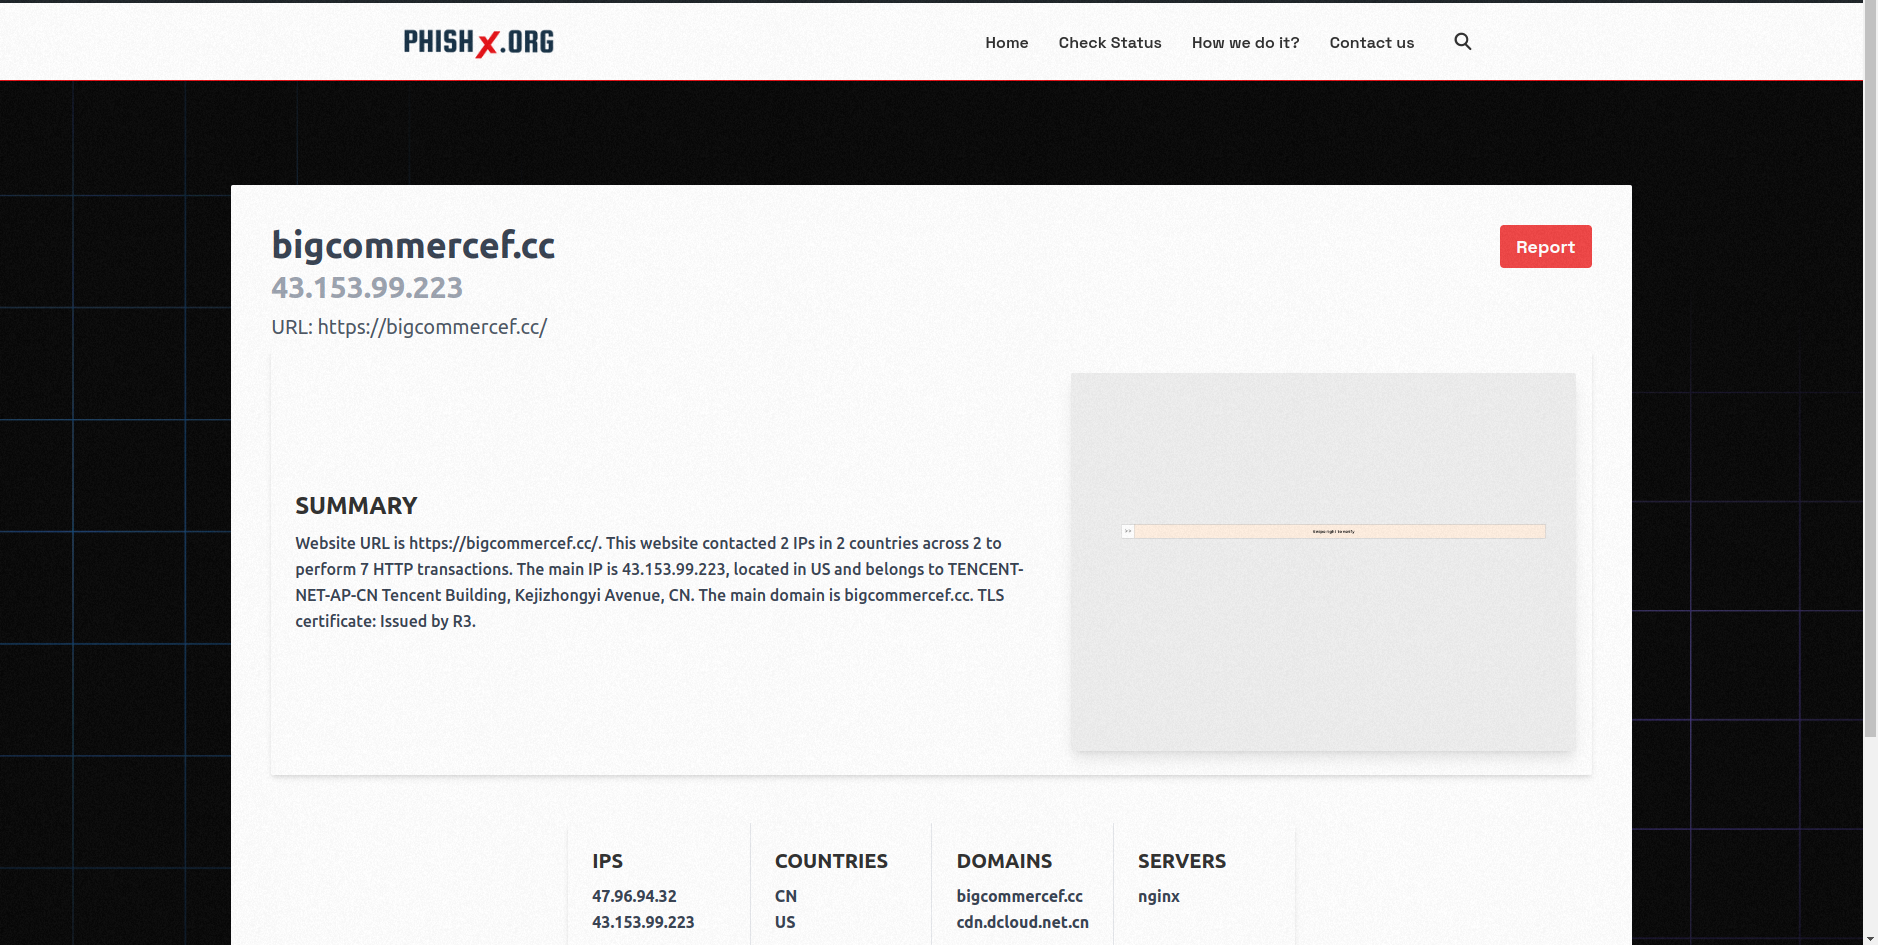Viewport: 1878px width, 945px height.
Task: Click the DOMAINS column heading
Action: point(1004,861)
